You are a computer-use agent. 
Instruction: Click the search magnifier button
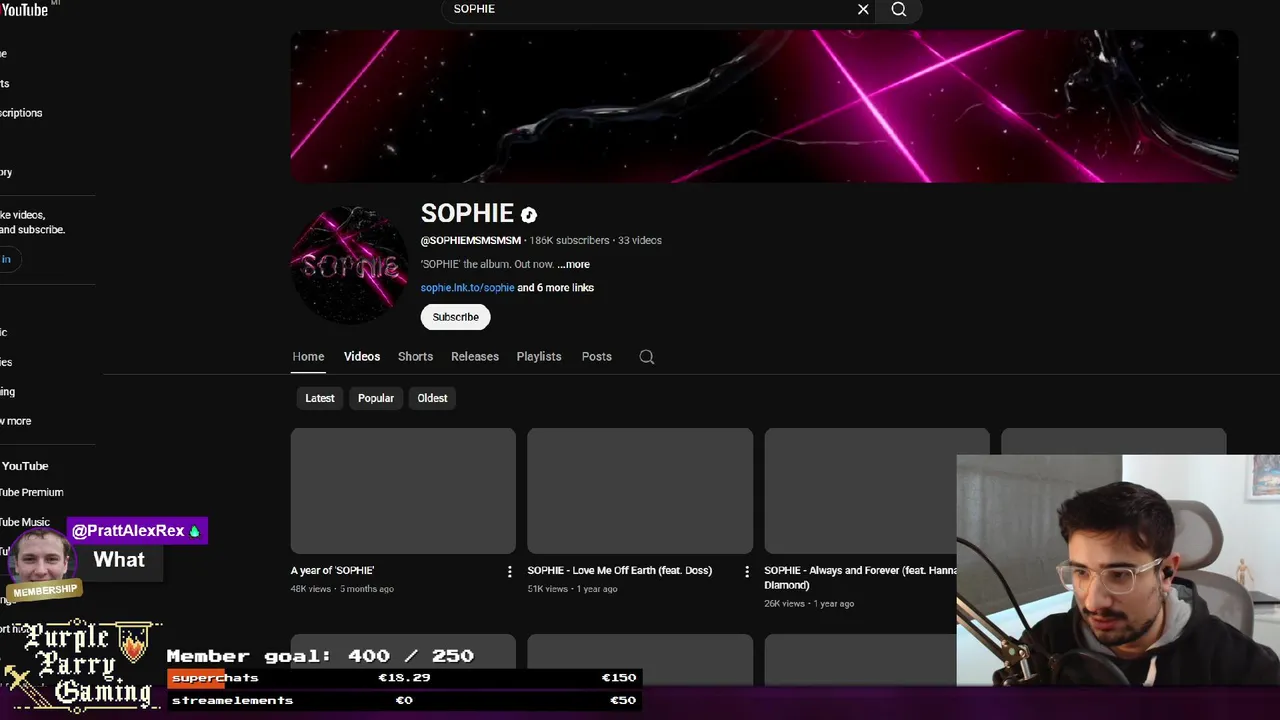coord(899,9)
